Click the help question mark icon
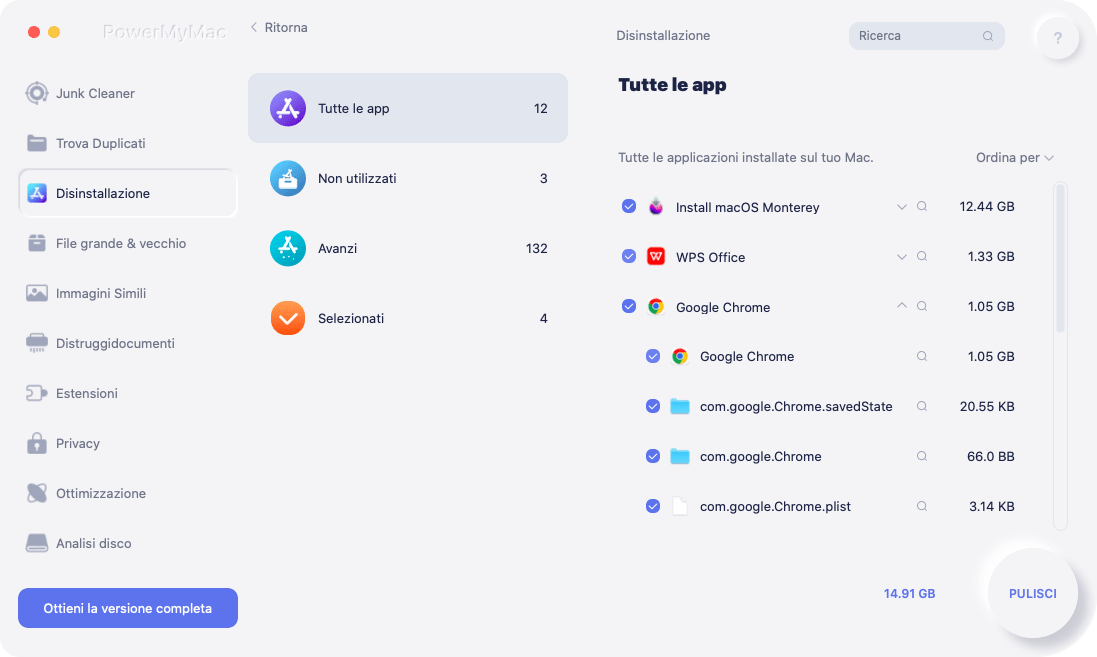The image size is (1097, 657). tap(1057, 39)
